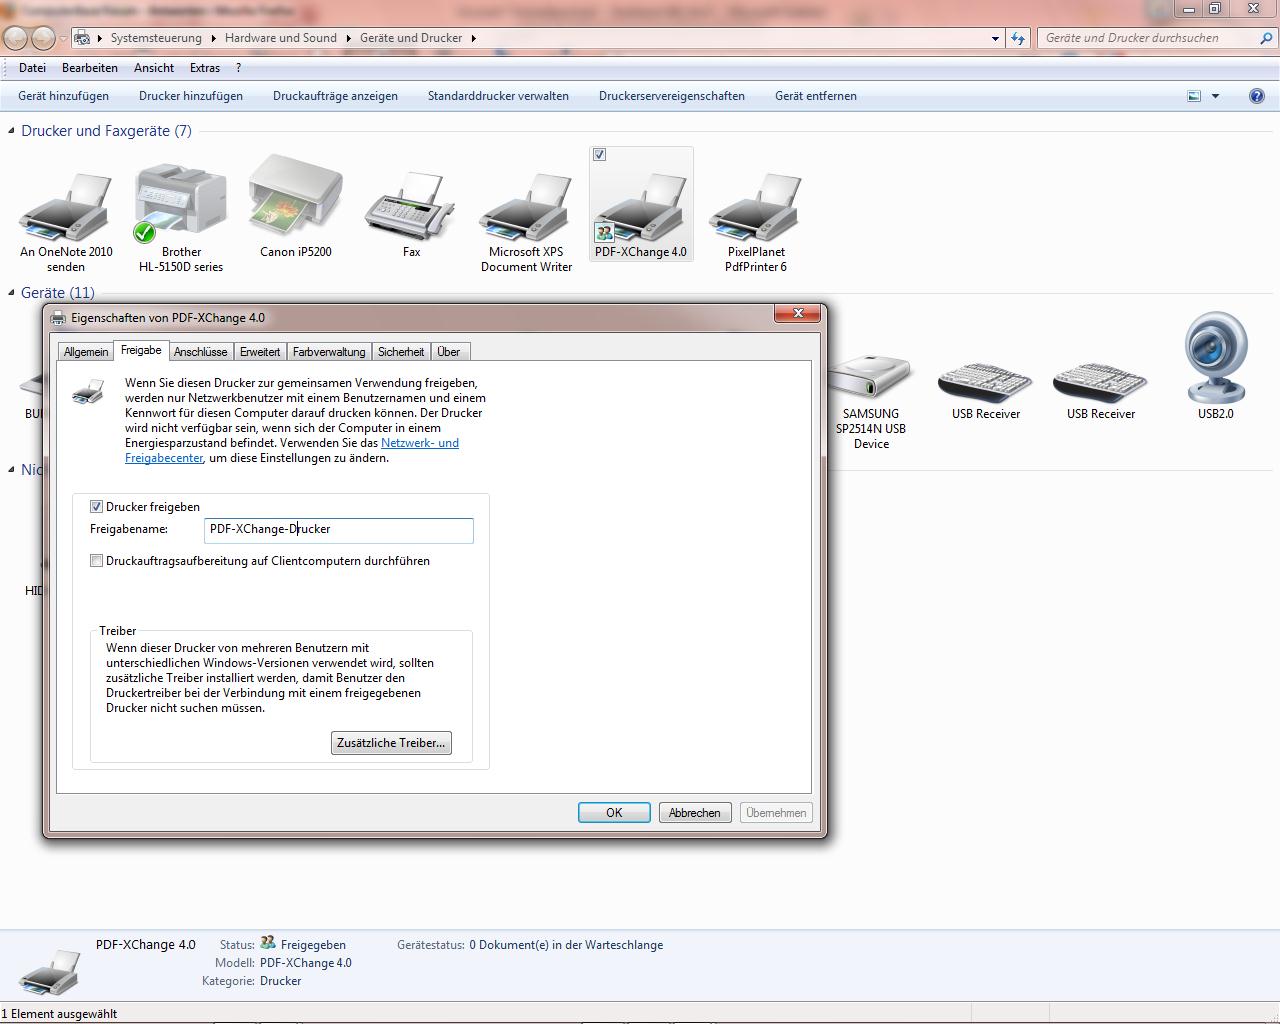Open the Datei menu
The width and height of the screenshot is (1280, 1024).
(32, 68)
